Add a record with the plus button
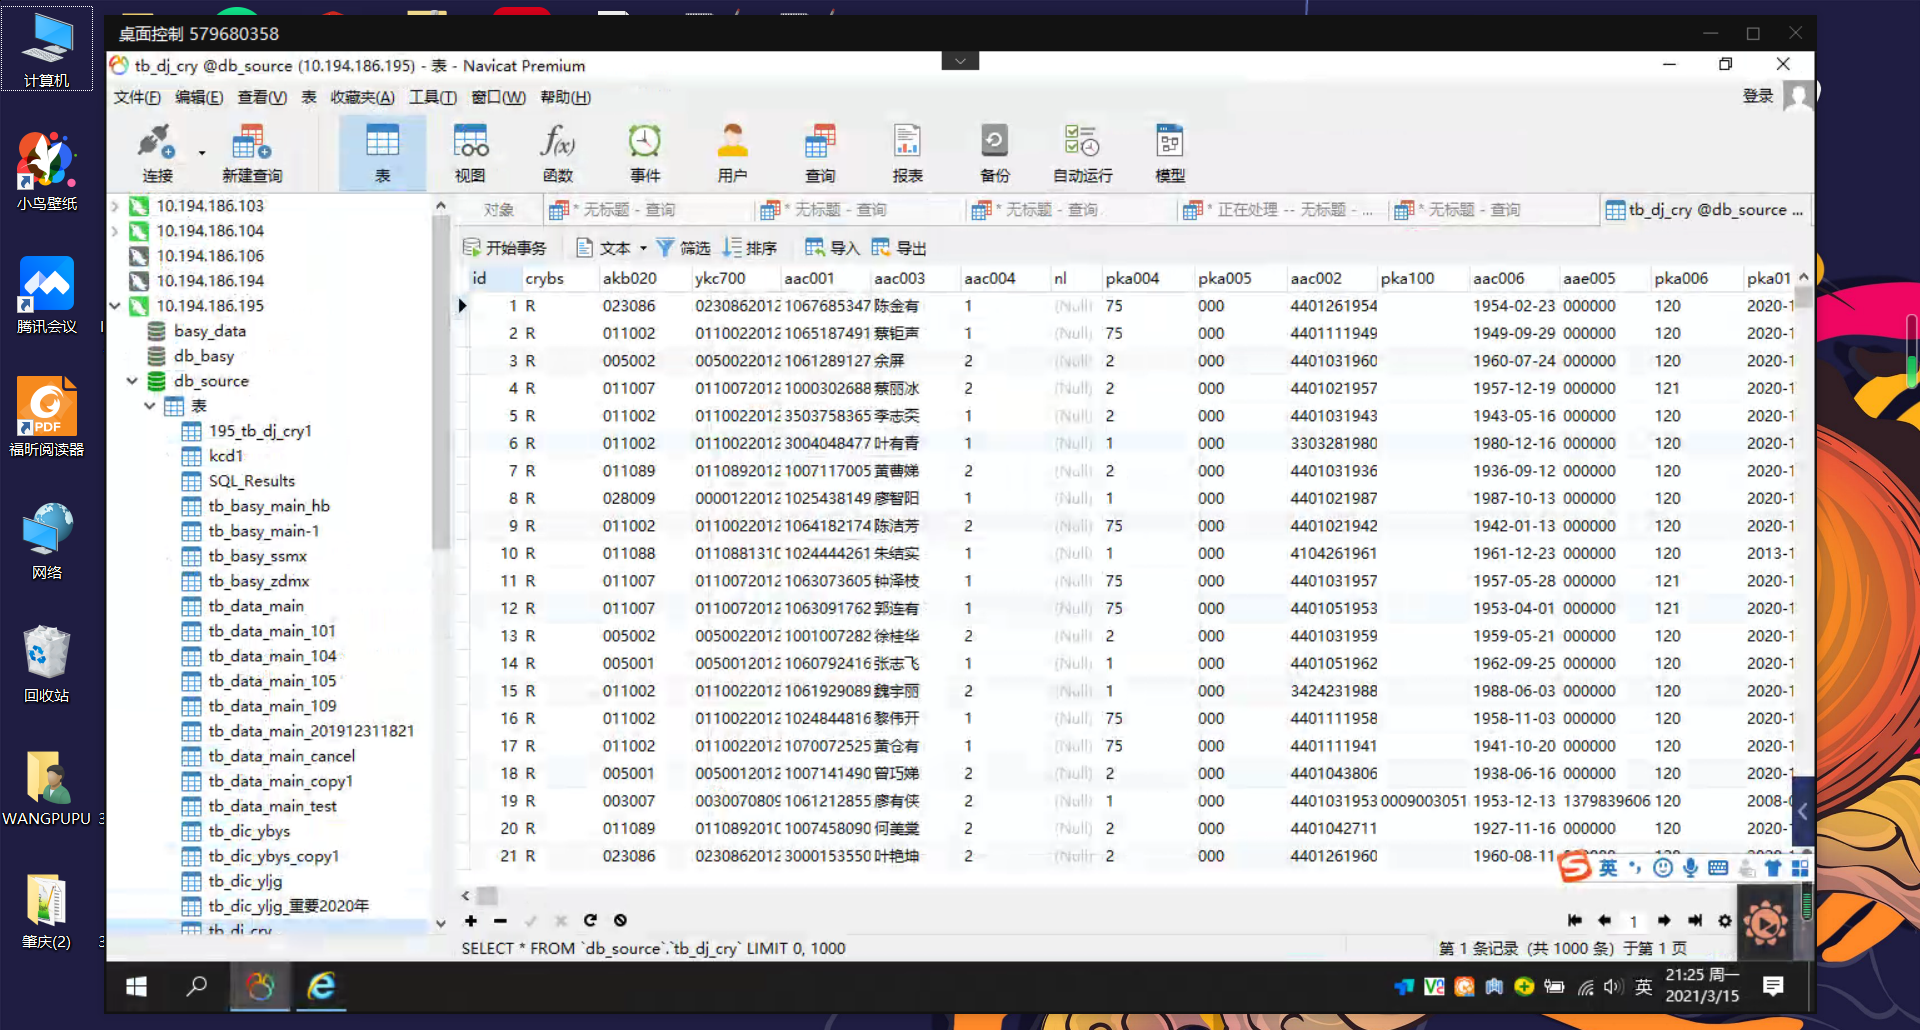 tap(470, 920)
